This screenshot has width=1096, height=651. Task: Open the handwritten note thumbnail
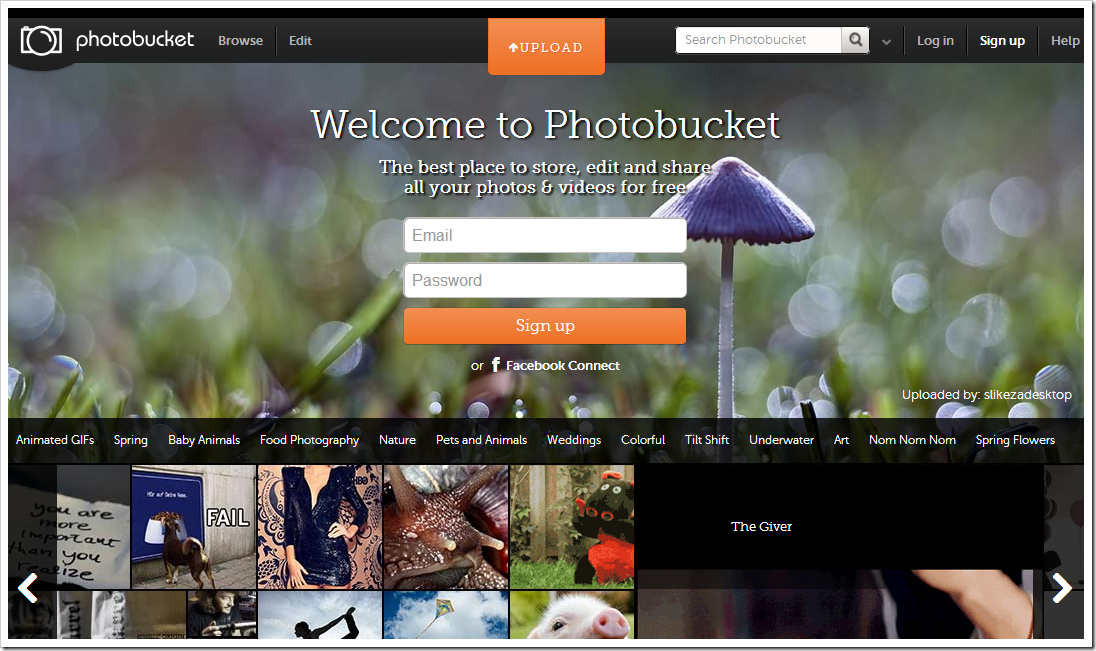click(69, 527)
